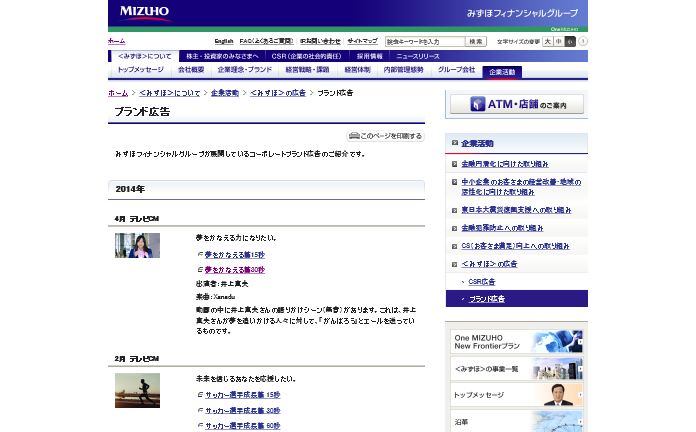
Task: Open the IRお問い合わせ link
Action: (320, 41)
